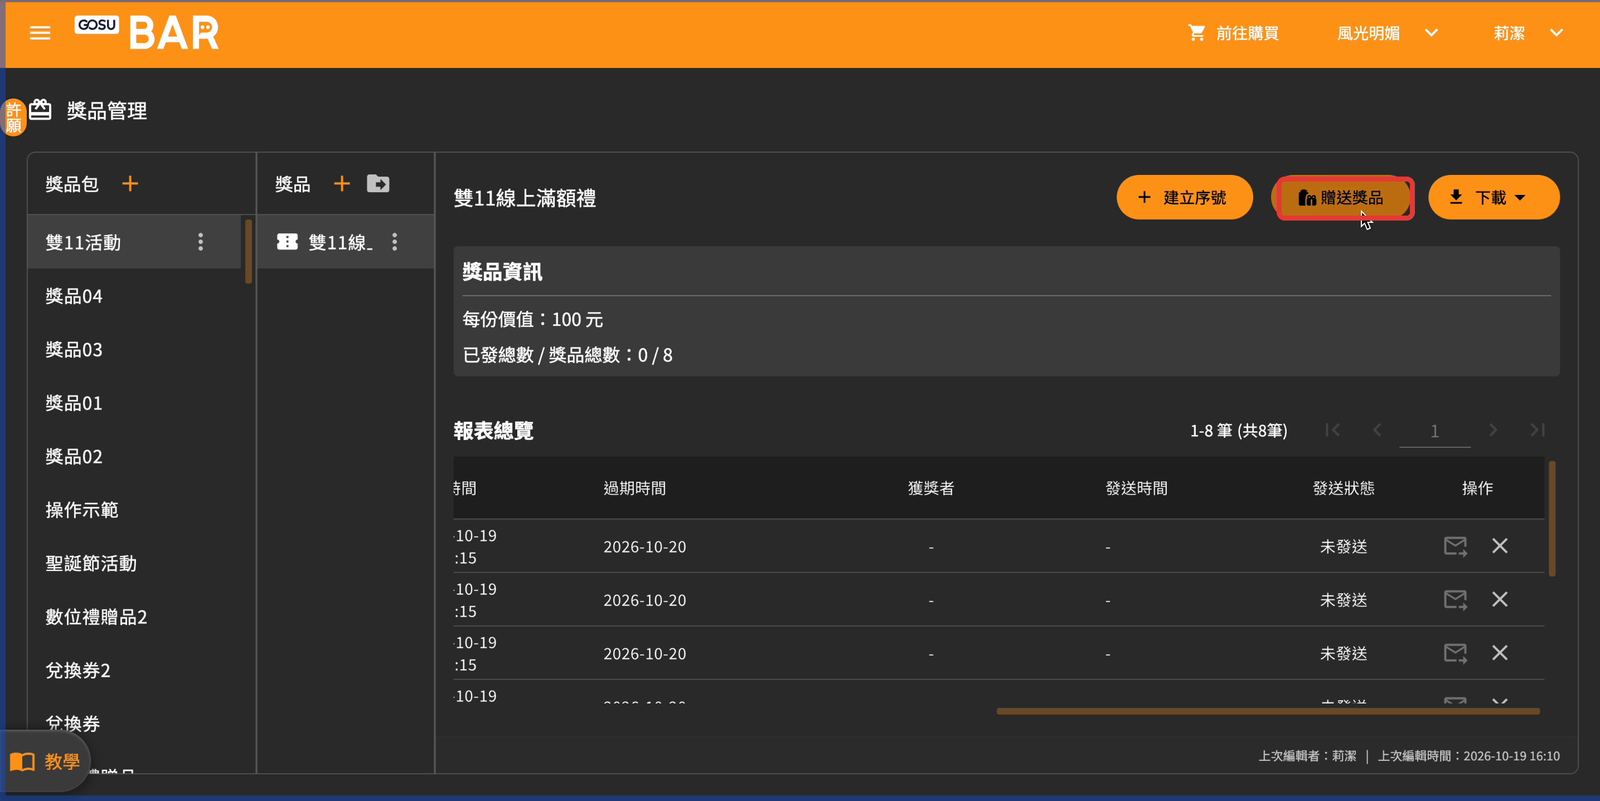Click delete X in third 未發送 row
The width and height of the screenshot is (1600, 801).
[1500, 653]
